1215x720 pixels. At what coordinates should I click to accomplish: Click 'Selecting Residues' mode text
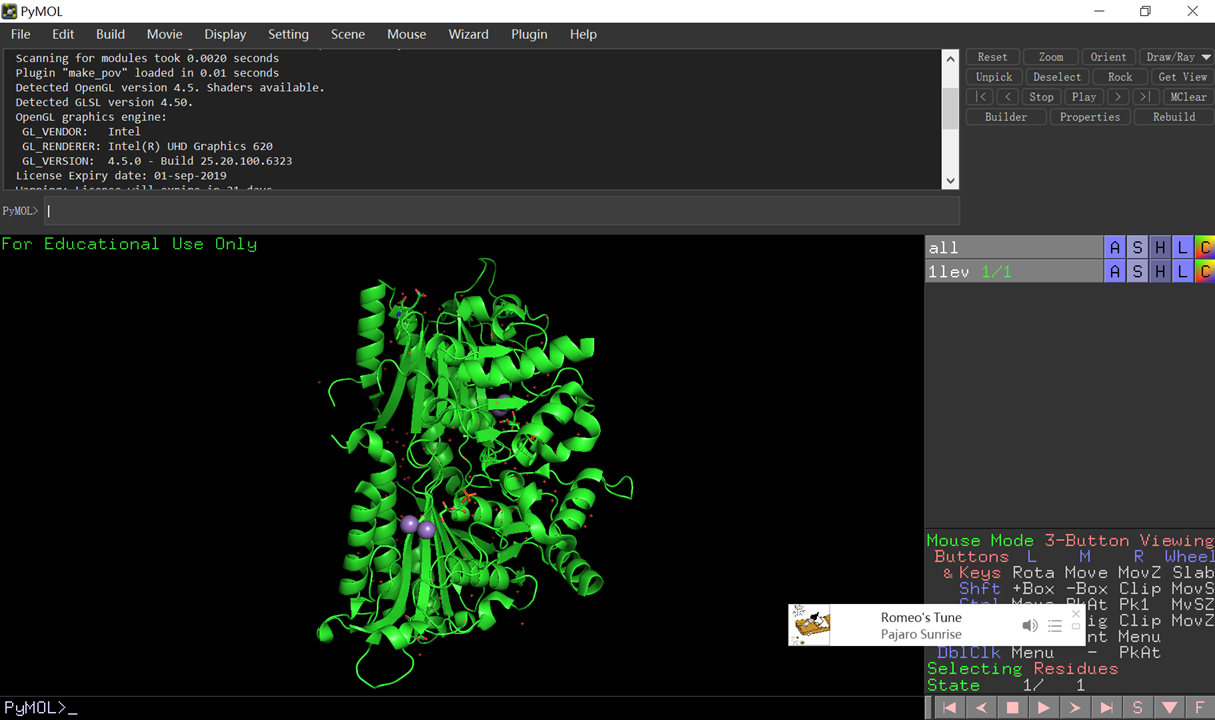coord(1022,668)
